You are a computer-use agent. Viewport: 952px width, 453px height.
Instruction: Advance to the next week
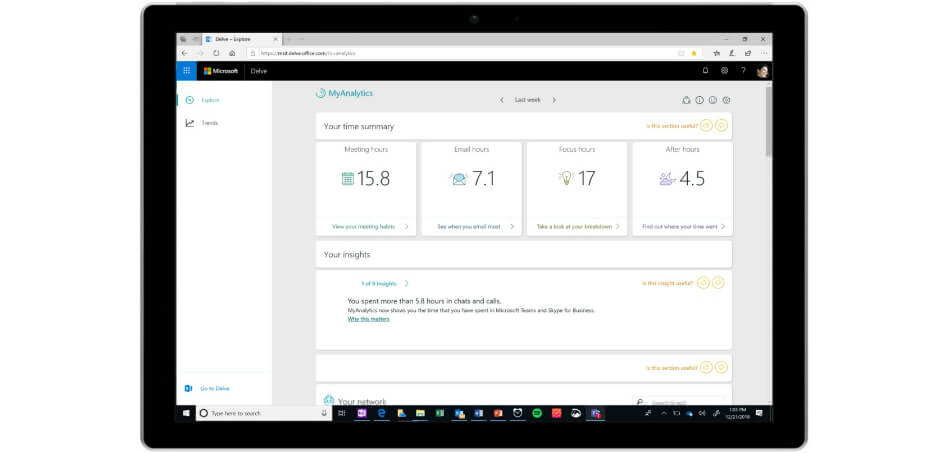pyautogui.click(x=554, y=100)
